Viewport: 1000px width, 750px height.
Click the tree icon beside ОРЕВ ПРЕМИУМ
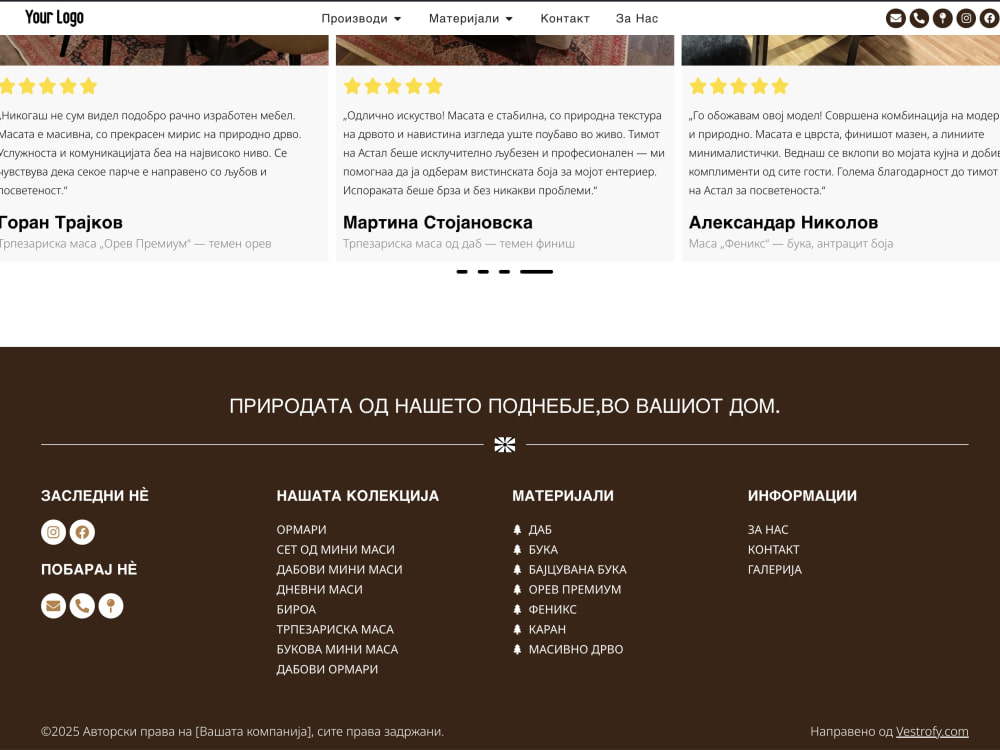point(517,589)
